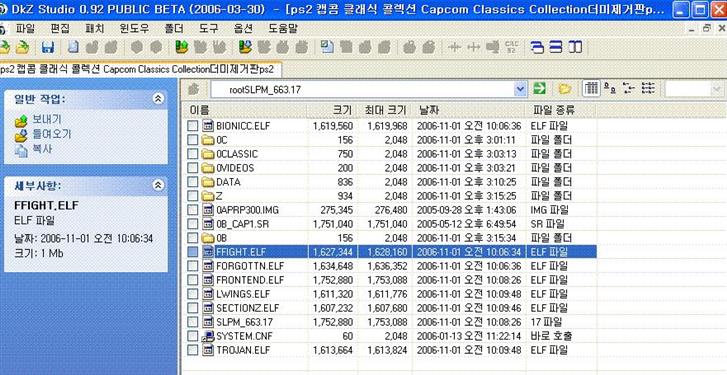Toggle the checkbox beside SYSTEM.CNF
Viewport: 727px width, 375px height.
tap(193, 336)
